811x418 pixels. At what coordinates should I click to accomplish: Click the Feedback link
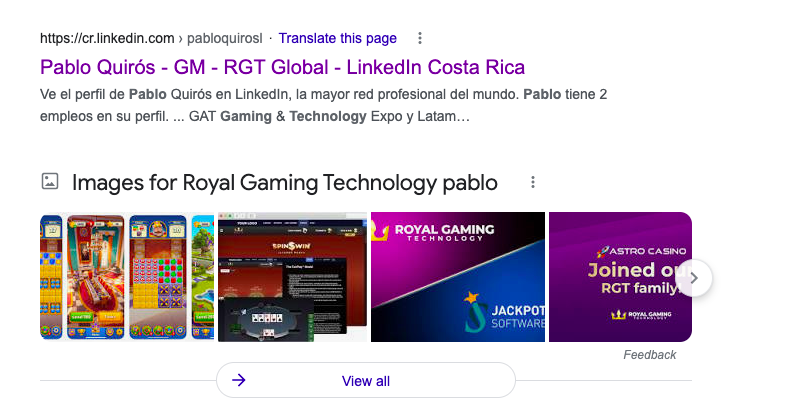point(650,355)
